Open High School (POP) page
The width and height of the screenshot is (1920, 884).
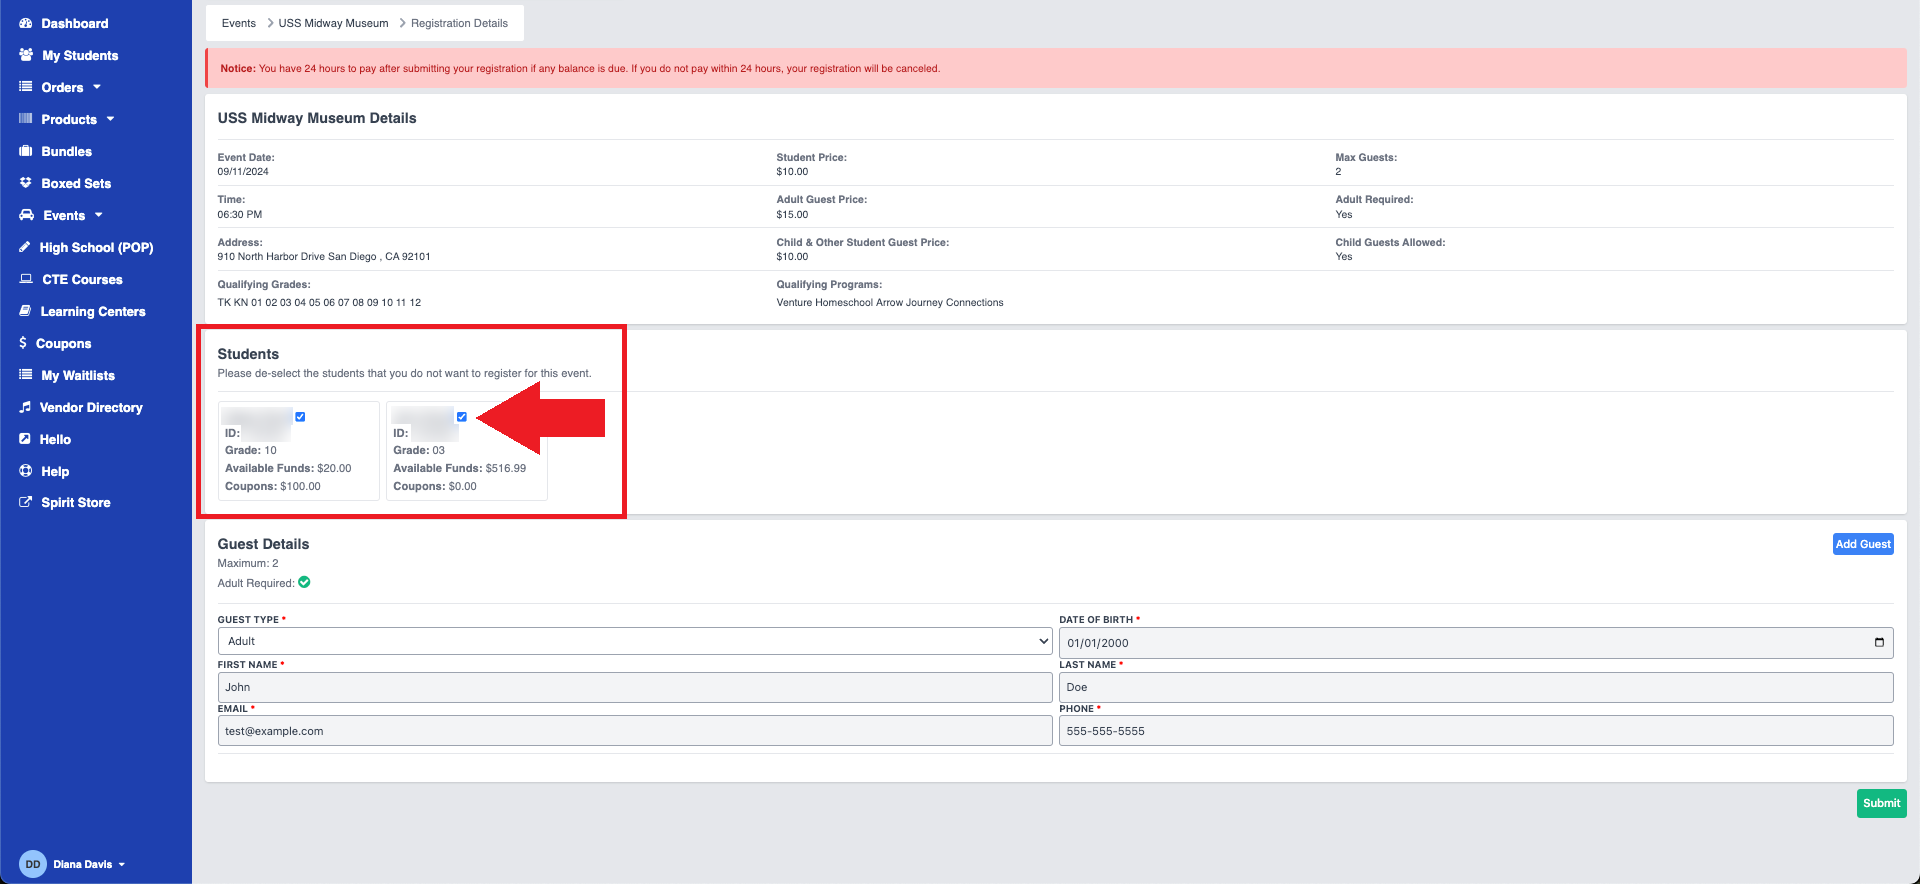coord(96,247)
